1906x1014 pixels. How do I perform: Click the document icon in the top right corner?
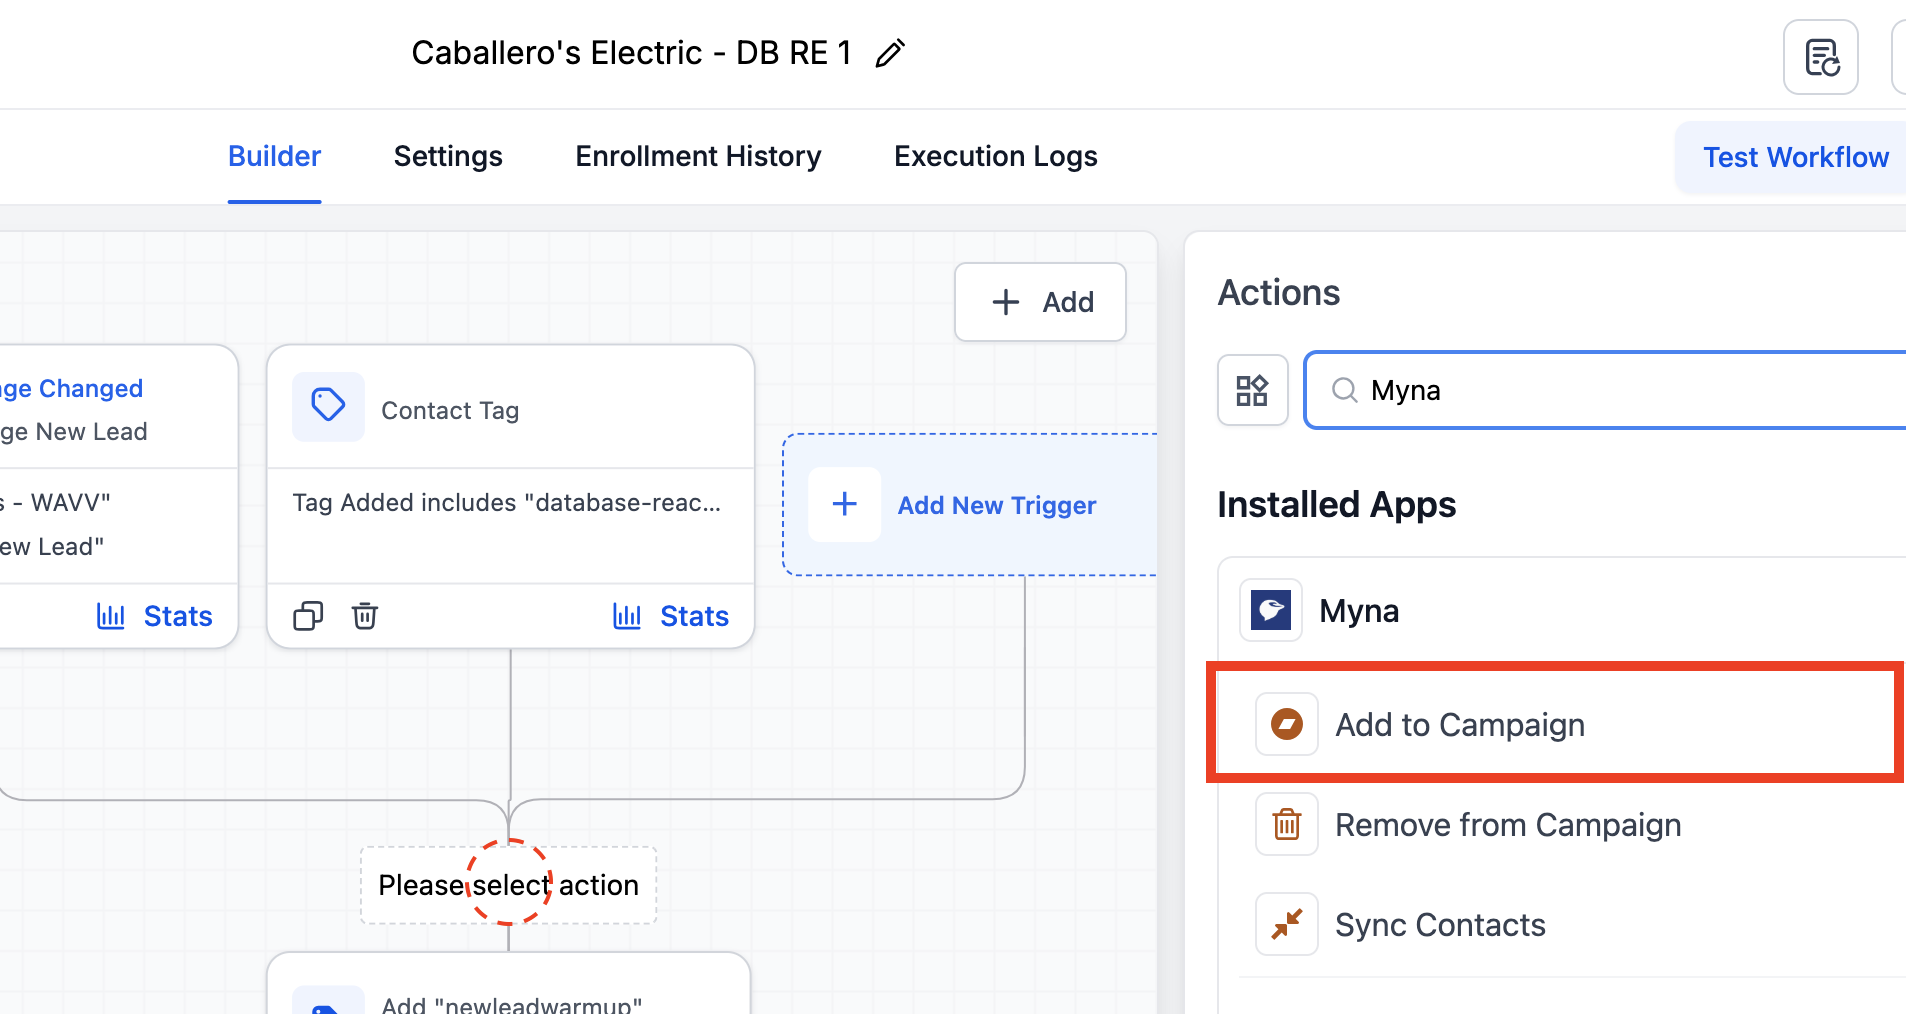tap(1820, 57)
